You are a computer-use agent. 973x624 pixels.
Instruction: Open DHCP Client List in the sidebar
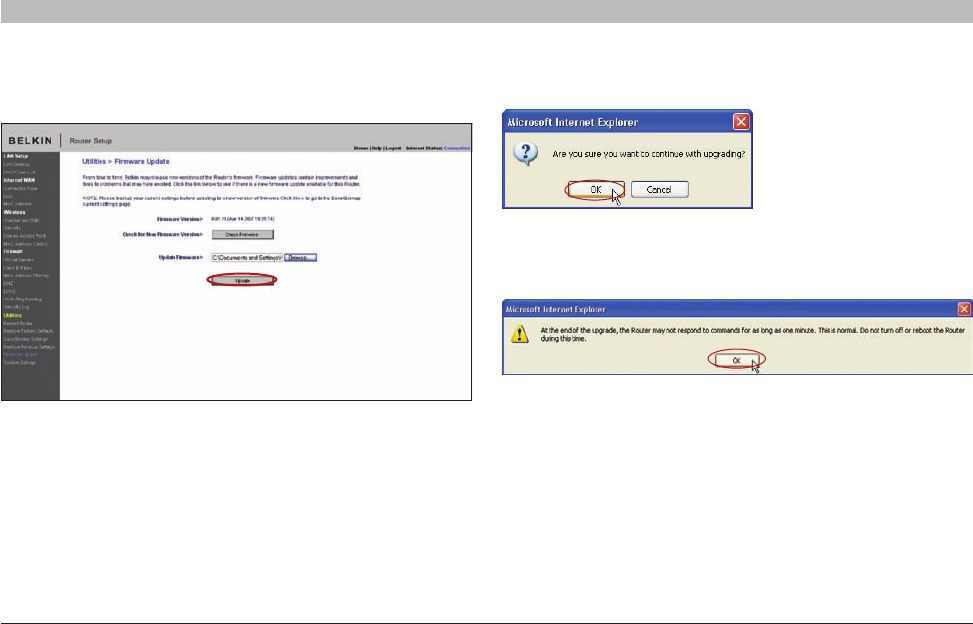click(x=19, y=172)
